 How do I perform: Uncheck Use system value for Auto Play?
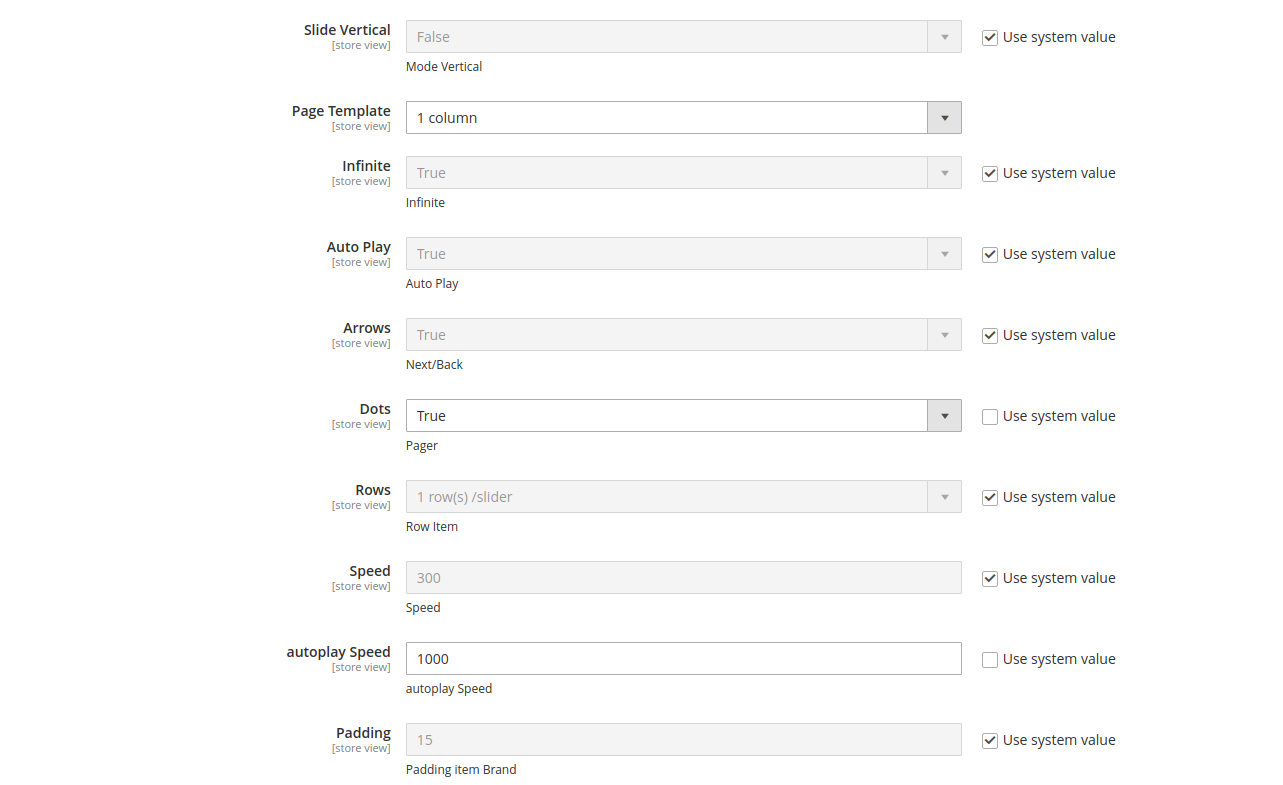(x=990, y=255)
